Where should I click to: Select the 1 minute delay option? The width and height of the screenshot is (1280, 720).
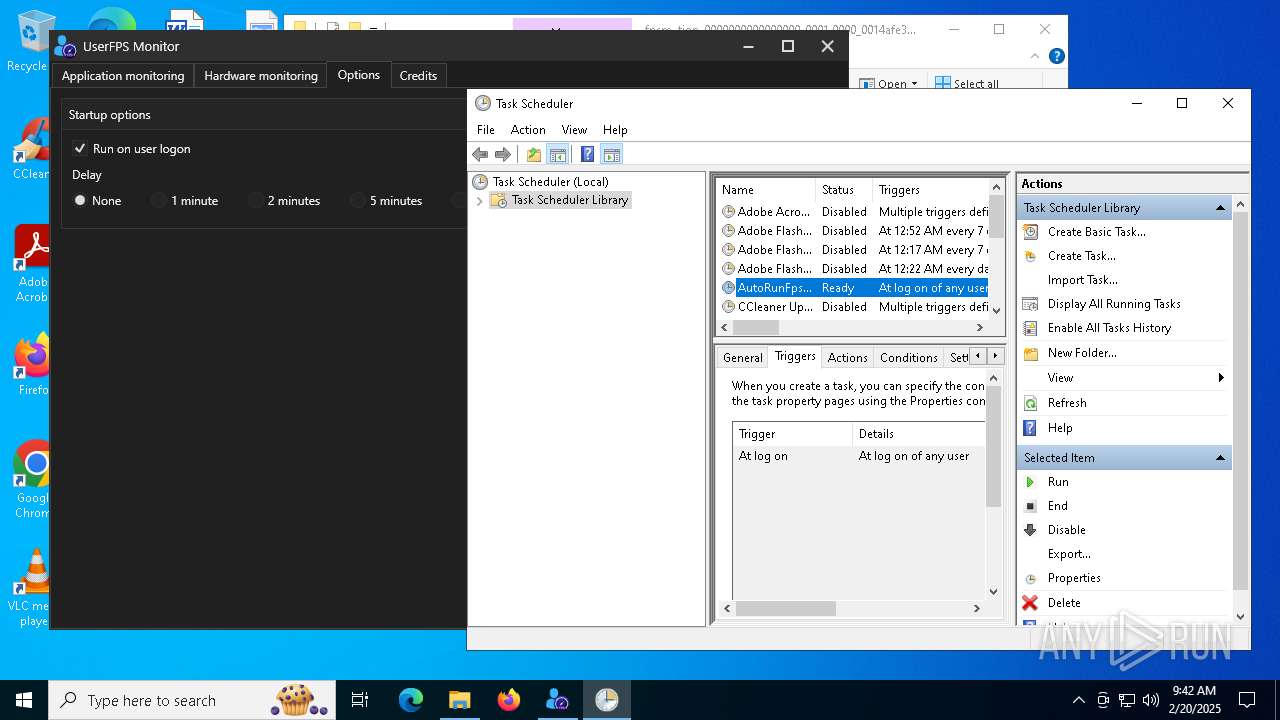pos(158,201)
